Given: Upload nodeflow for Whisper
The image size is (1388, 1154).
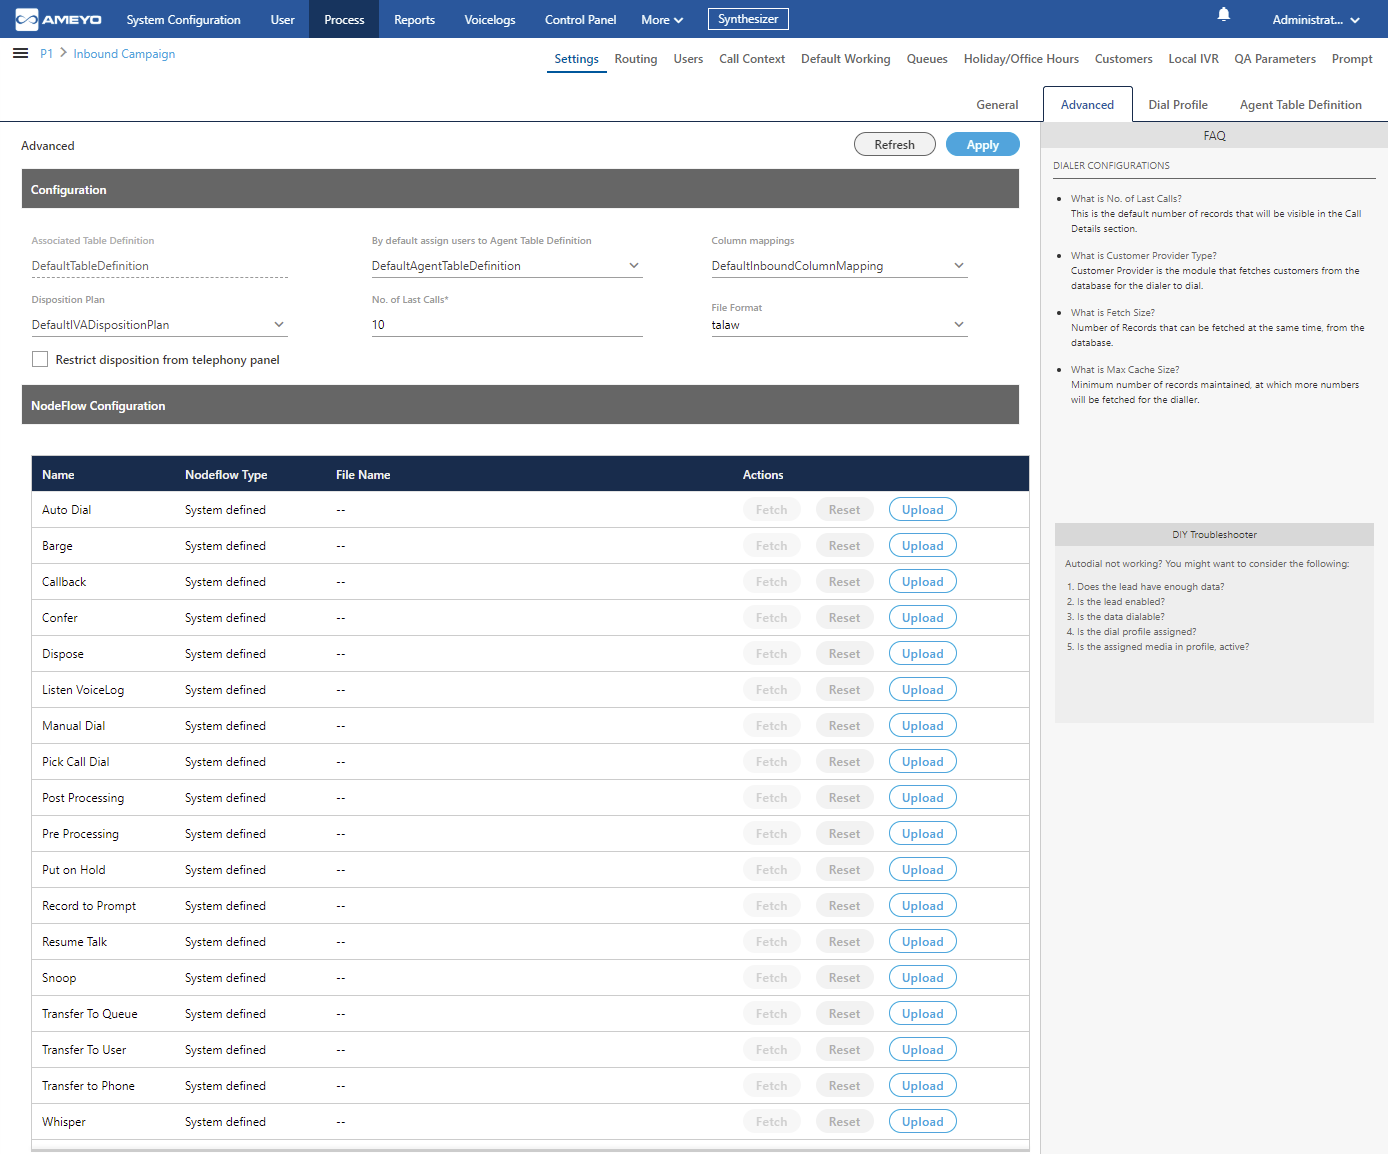Looking at the screenshot, I should coord(923,1122).
